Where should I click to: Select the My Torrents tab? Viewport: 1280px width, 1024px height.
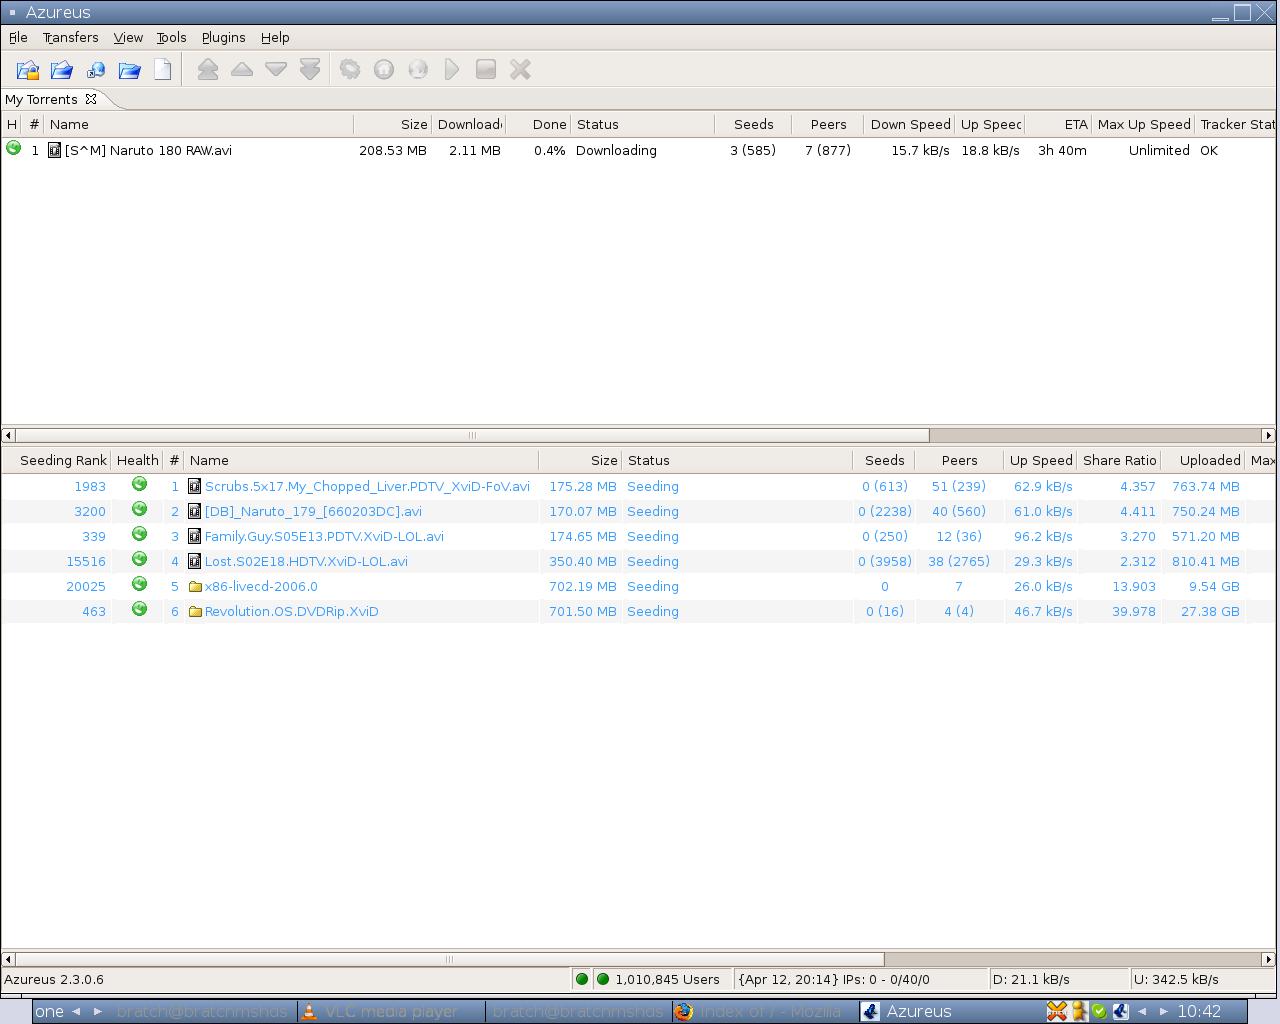(x=41, y=99)
